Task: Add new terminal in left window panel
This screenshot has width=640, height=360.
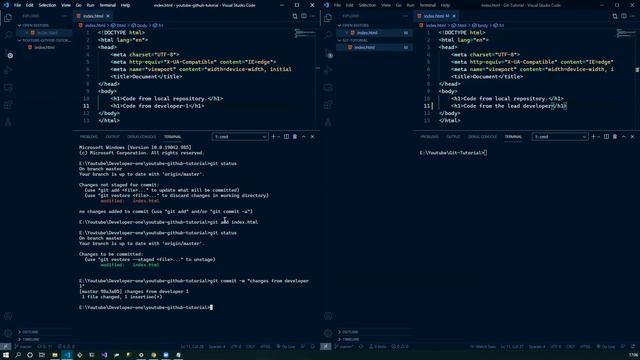Action: [x=273, y=137]
